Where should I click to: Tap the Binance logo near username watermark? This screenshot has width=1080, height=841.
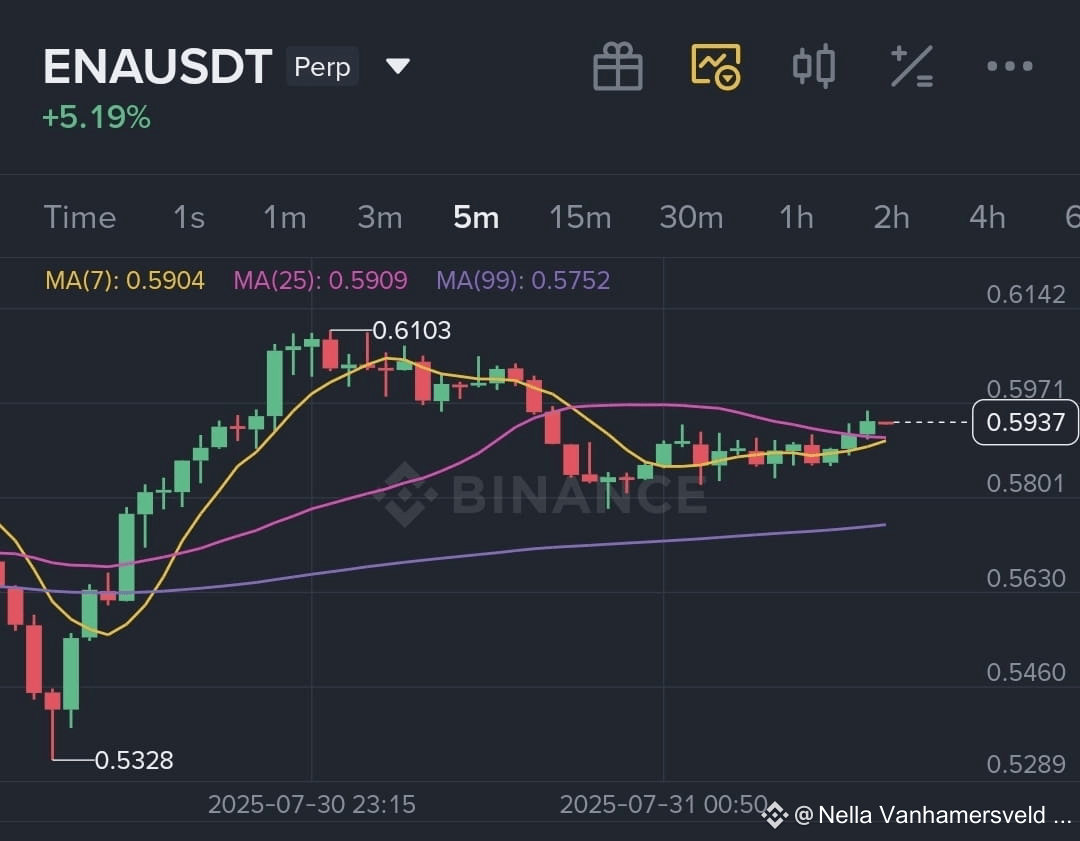775,815
